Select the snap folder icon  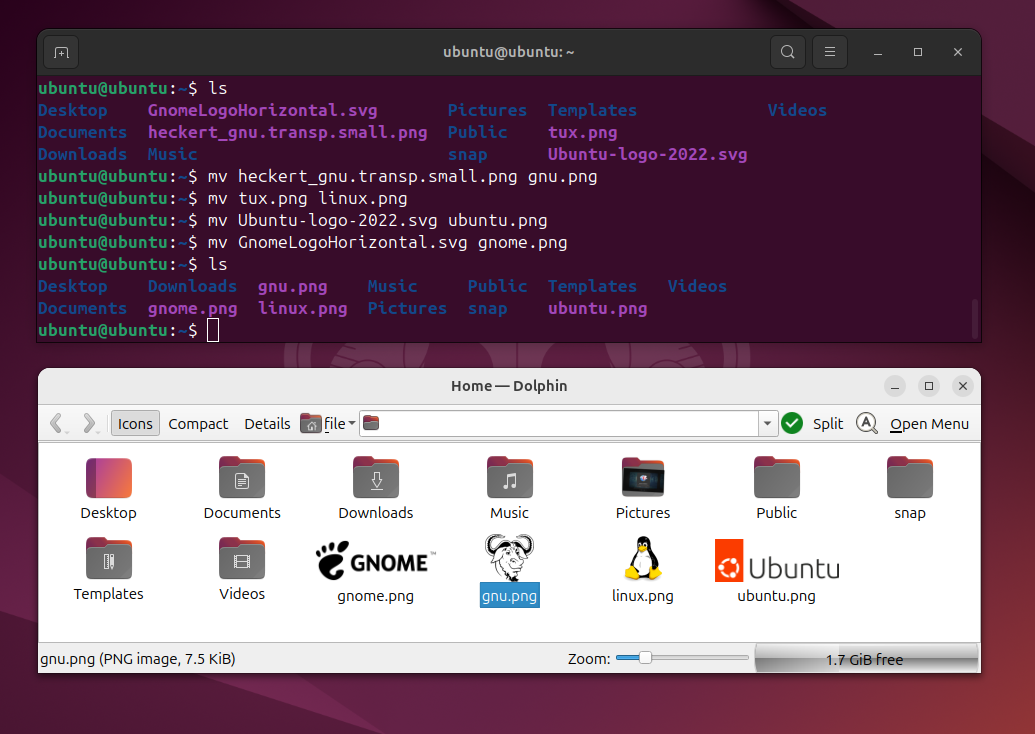910,478
